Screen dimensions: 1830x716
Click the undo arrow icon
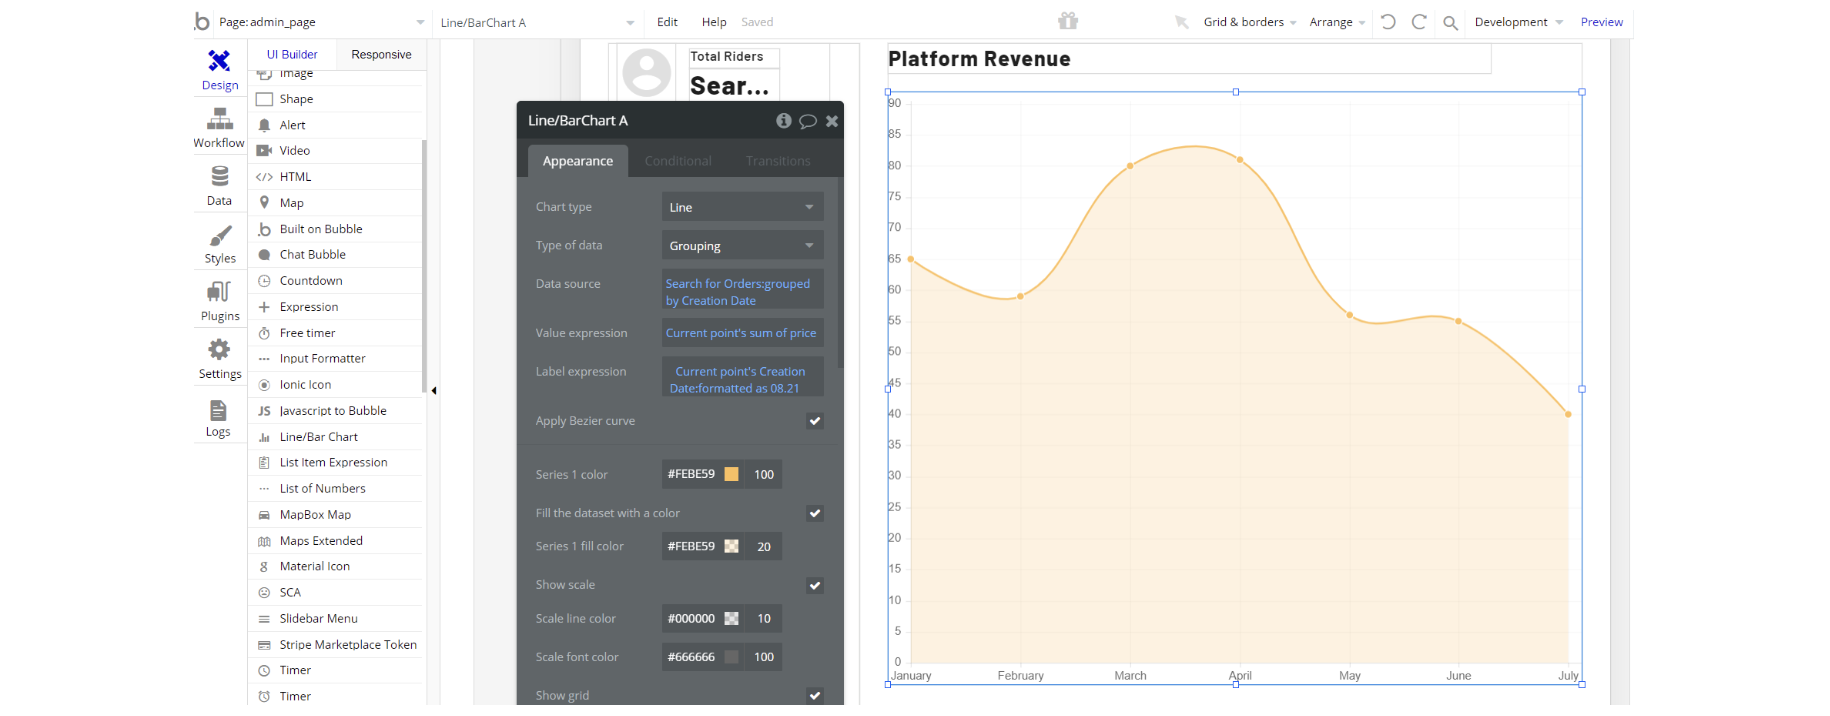1388,22
